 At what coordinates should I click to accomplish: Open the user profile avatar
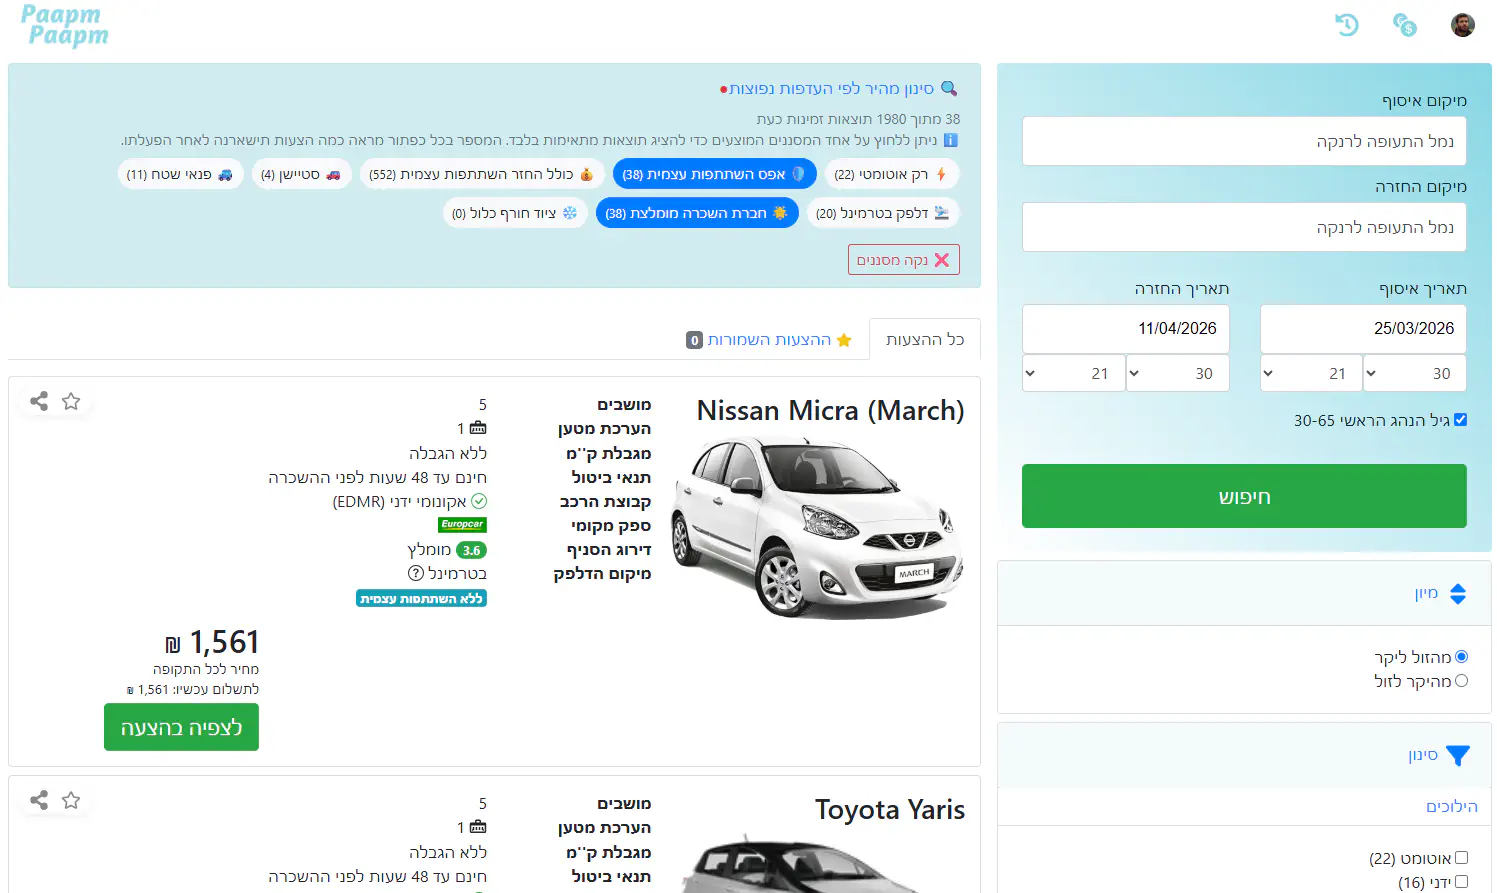[1462, 25]
